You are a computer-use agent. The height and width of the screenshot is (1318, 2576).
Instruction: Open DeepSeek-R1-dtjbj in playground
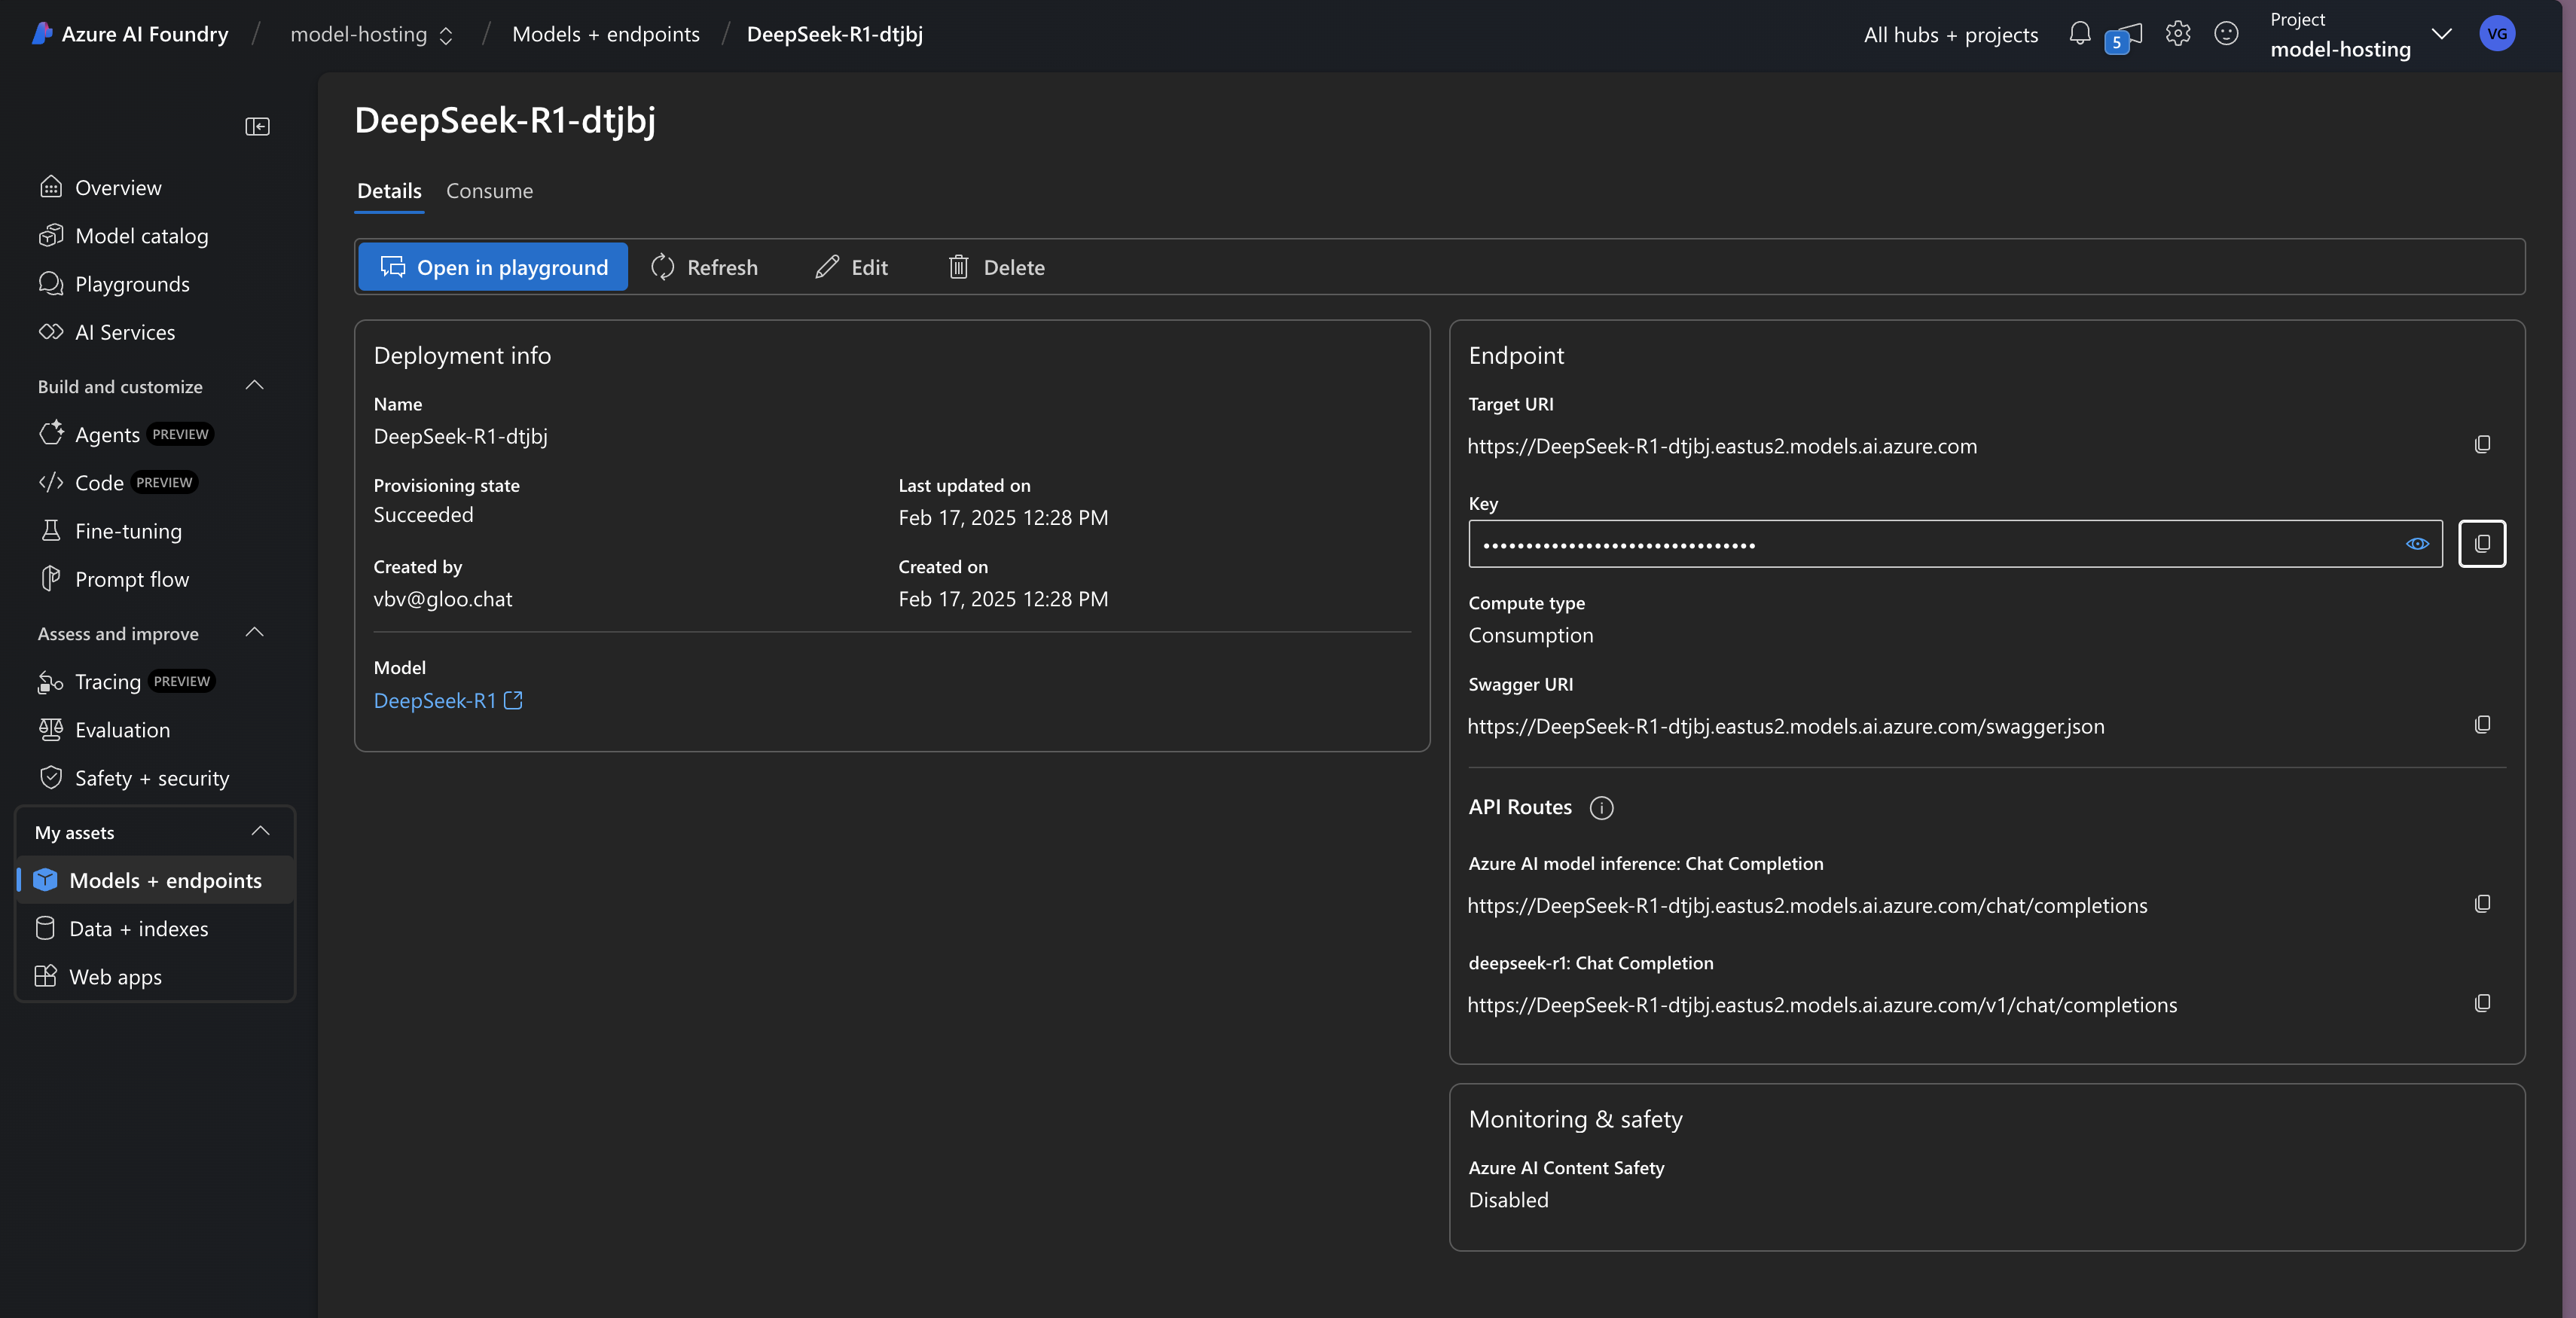(x=492, y=267)
